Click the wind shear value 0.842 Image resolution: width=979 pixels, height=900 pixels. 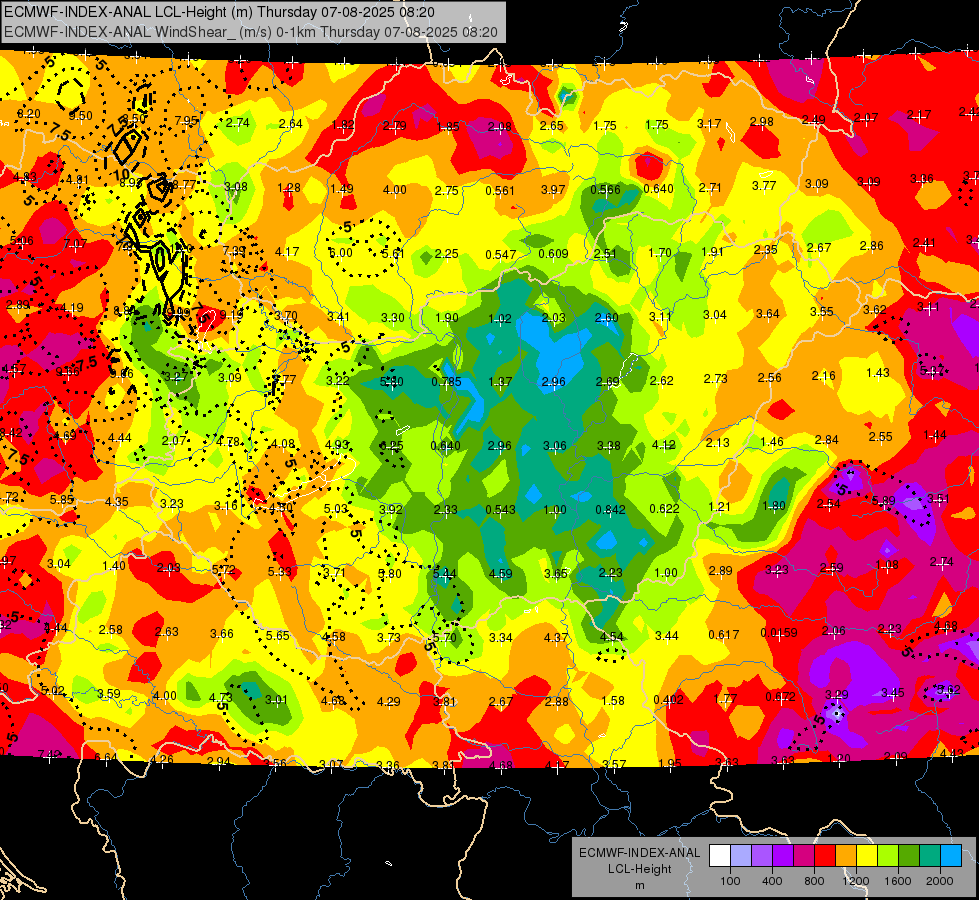pos(610,510)
